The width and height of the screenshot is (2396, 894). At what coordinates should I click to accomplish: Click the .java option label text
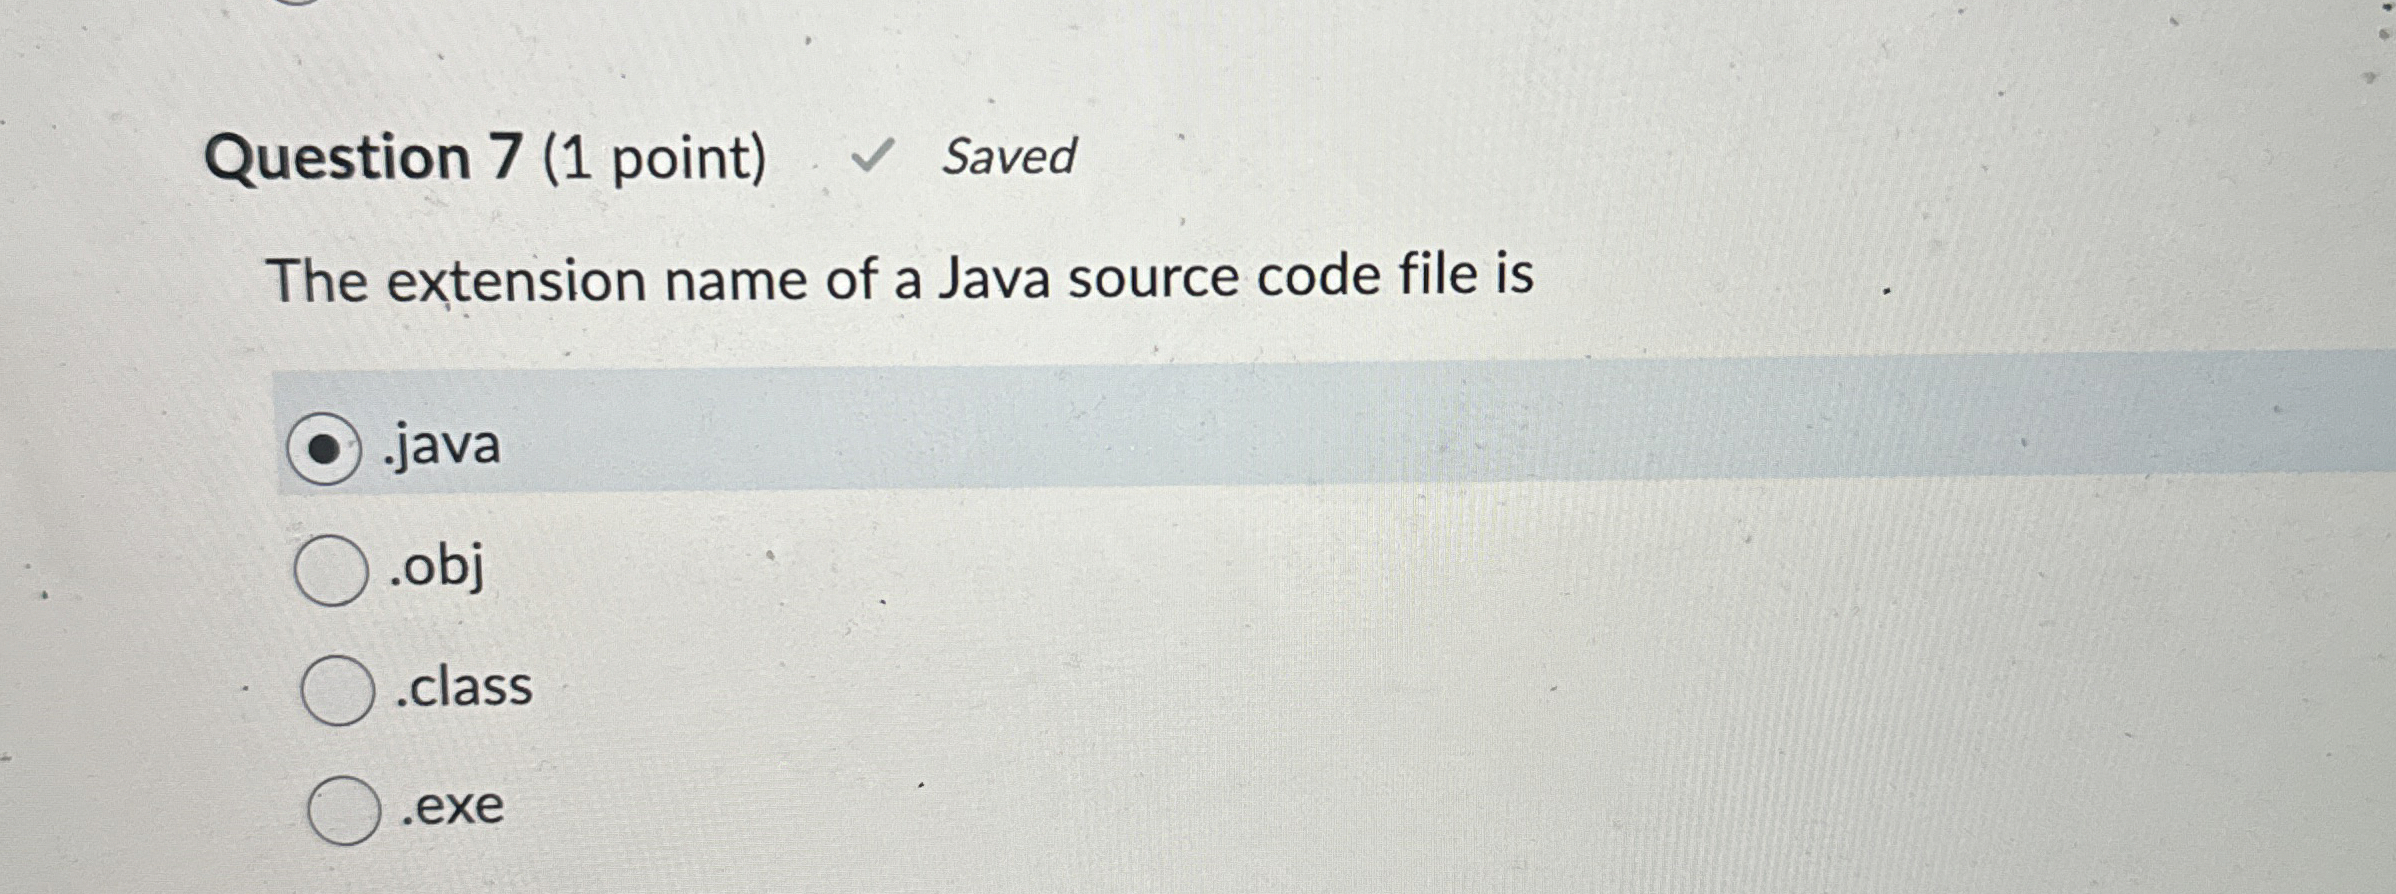pos(440,447)
